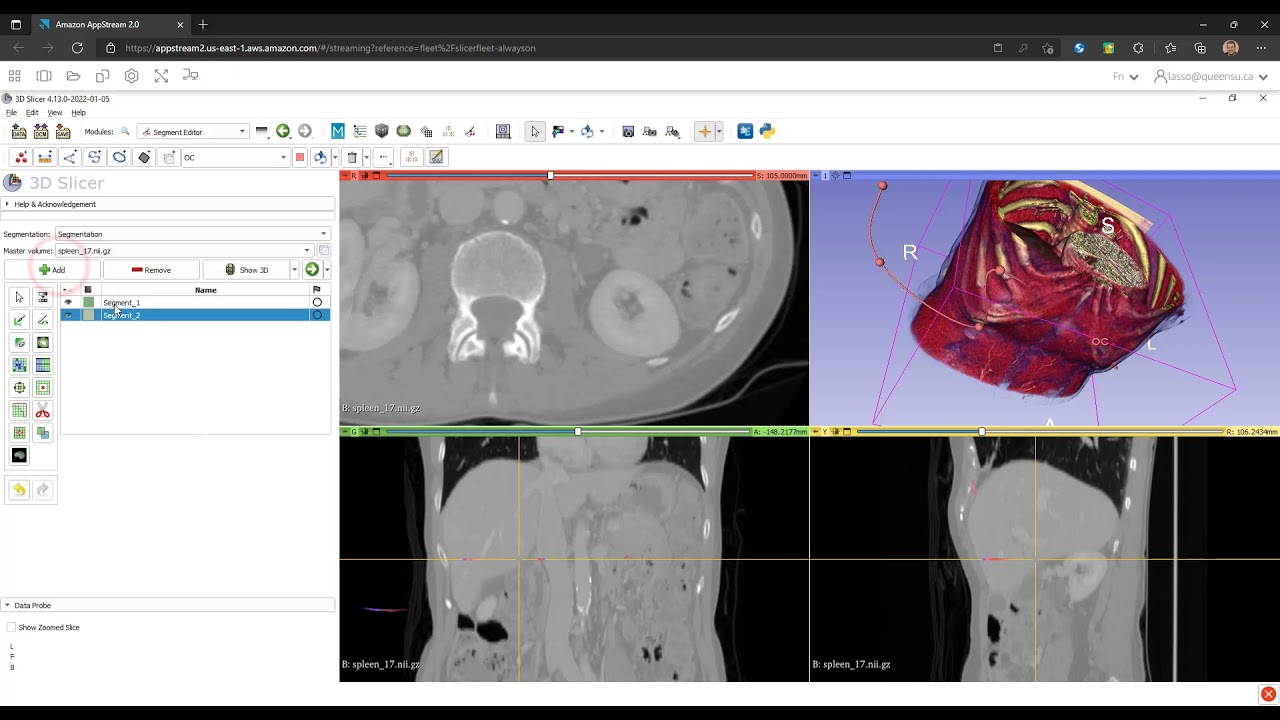Toggle the red slice view pin icon
Screen dimensions: 1280x720
(344, 176)
